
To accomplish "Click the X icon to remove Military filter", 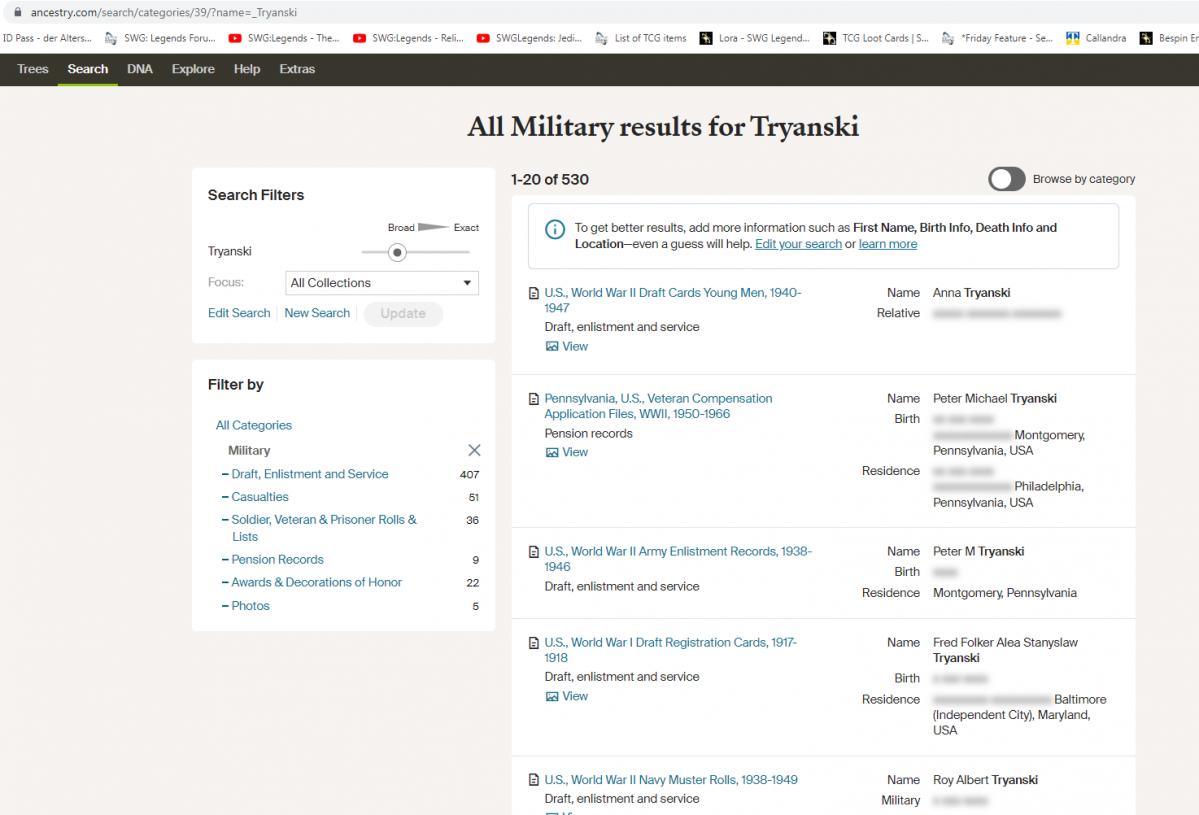I will (474, 451).
